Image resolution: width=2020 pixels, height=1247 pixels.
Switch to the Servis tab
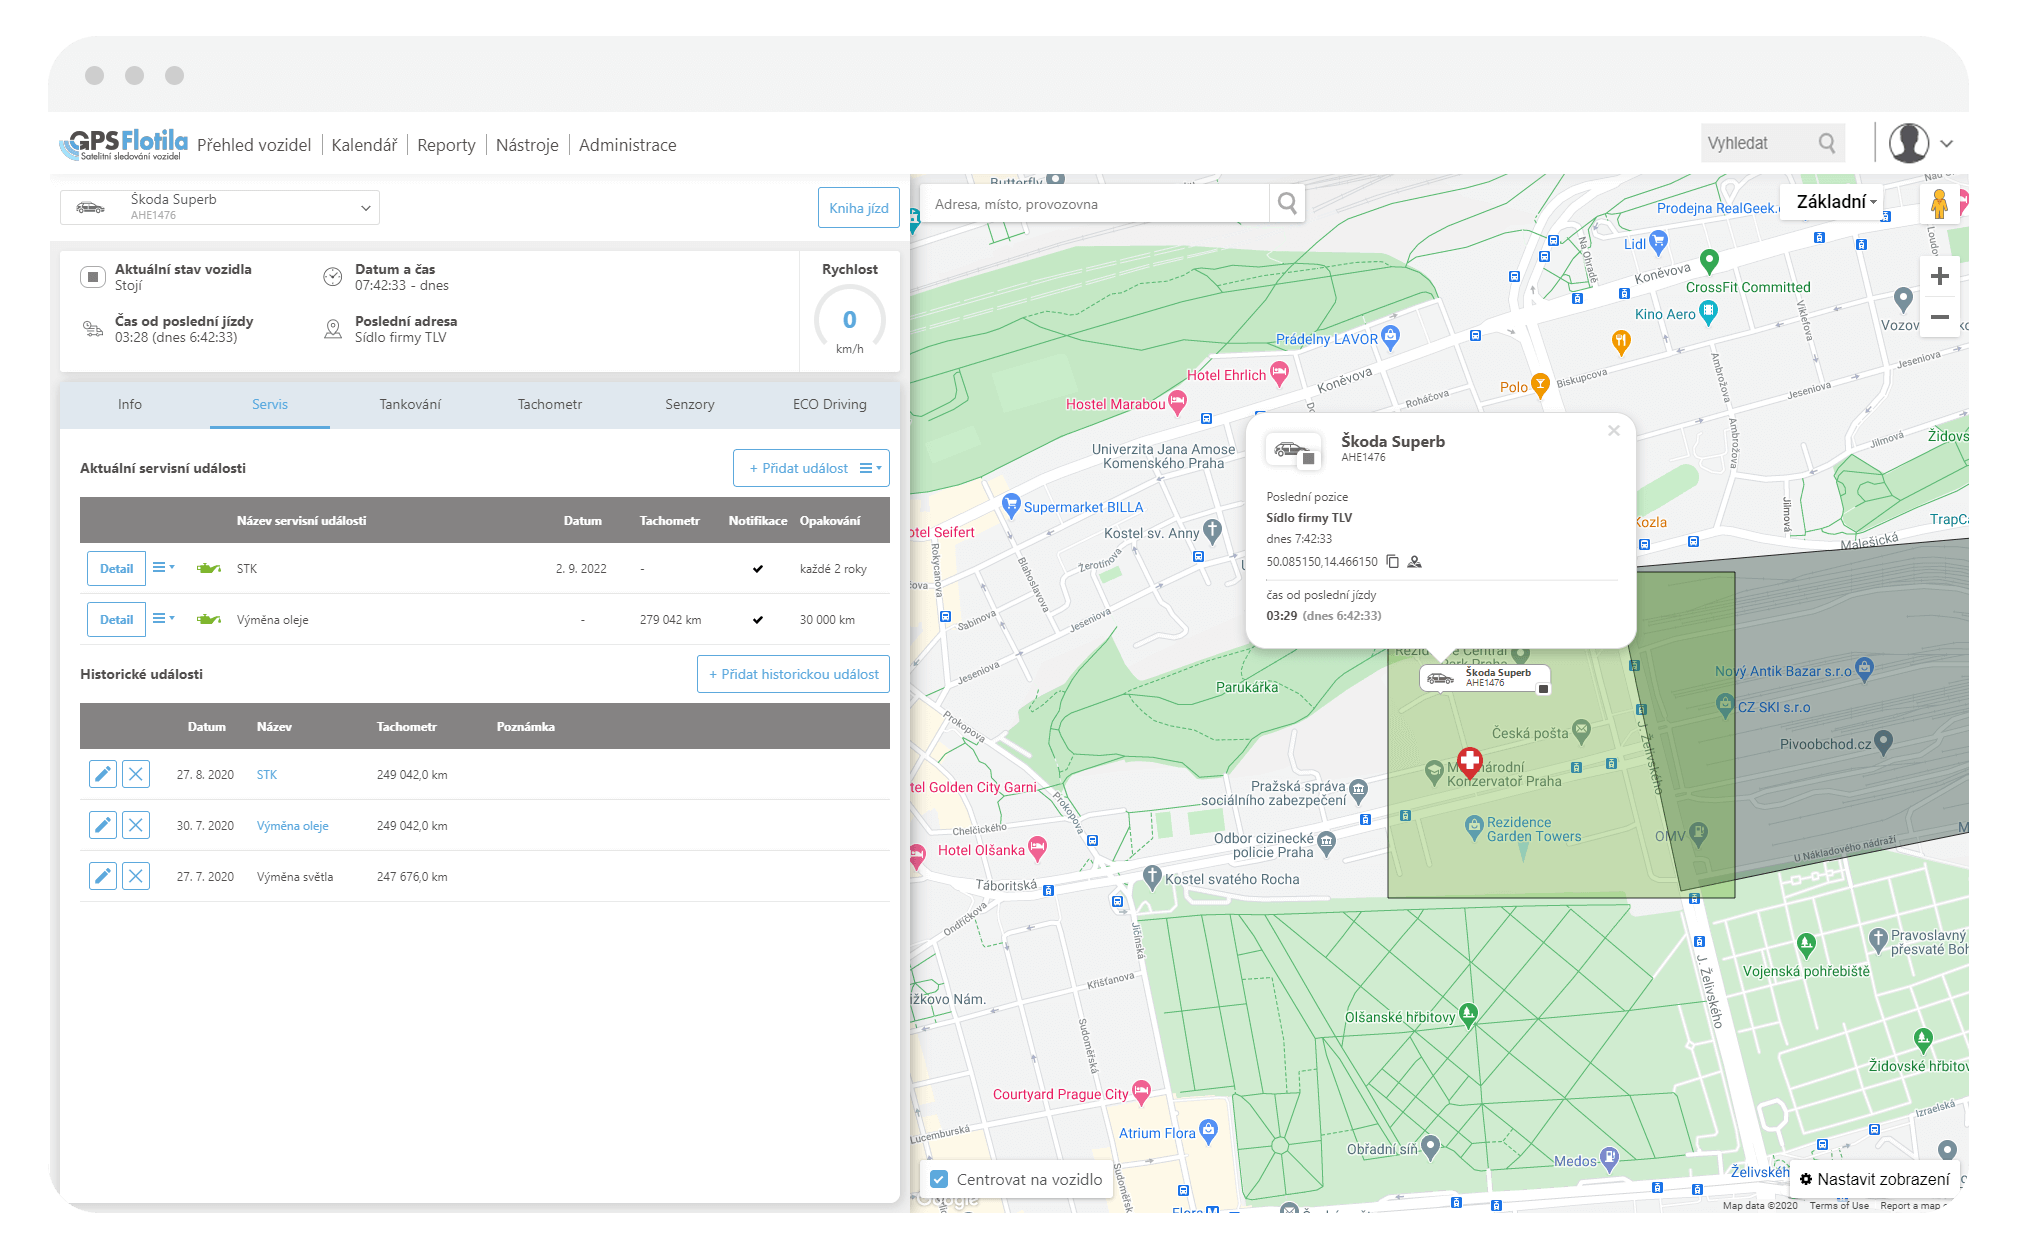pyautogui.click(x=270, y=404)
